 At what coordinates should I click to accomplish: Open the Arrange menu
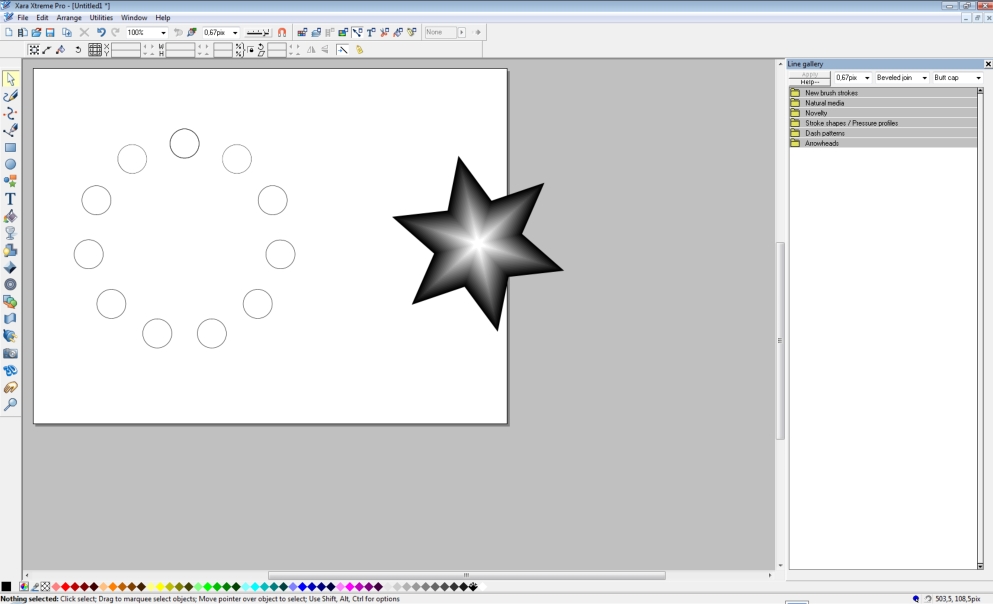[69, 18]
